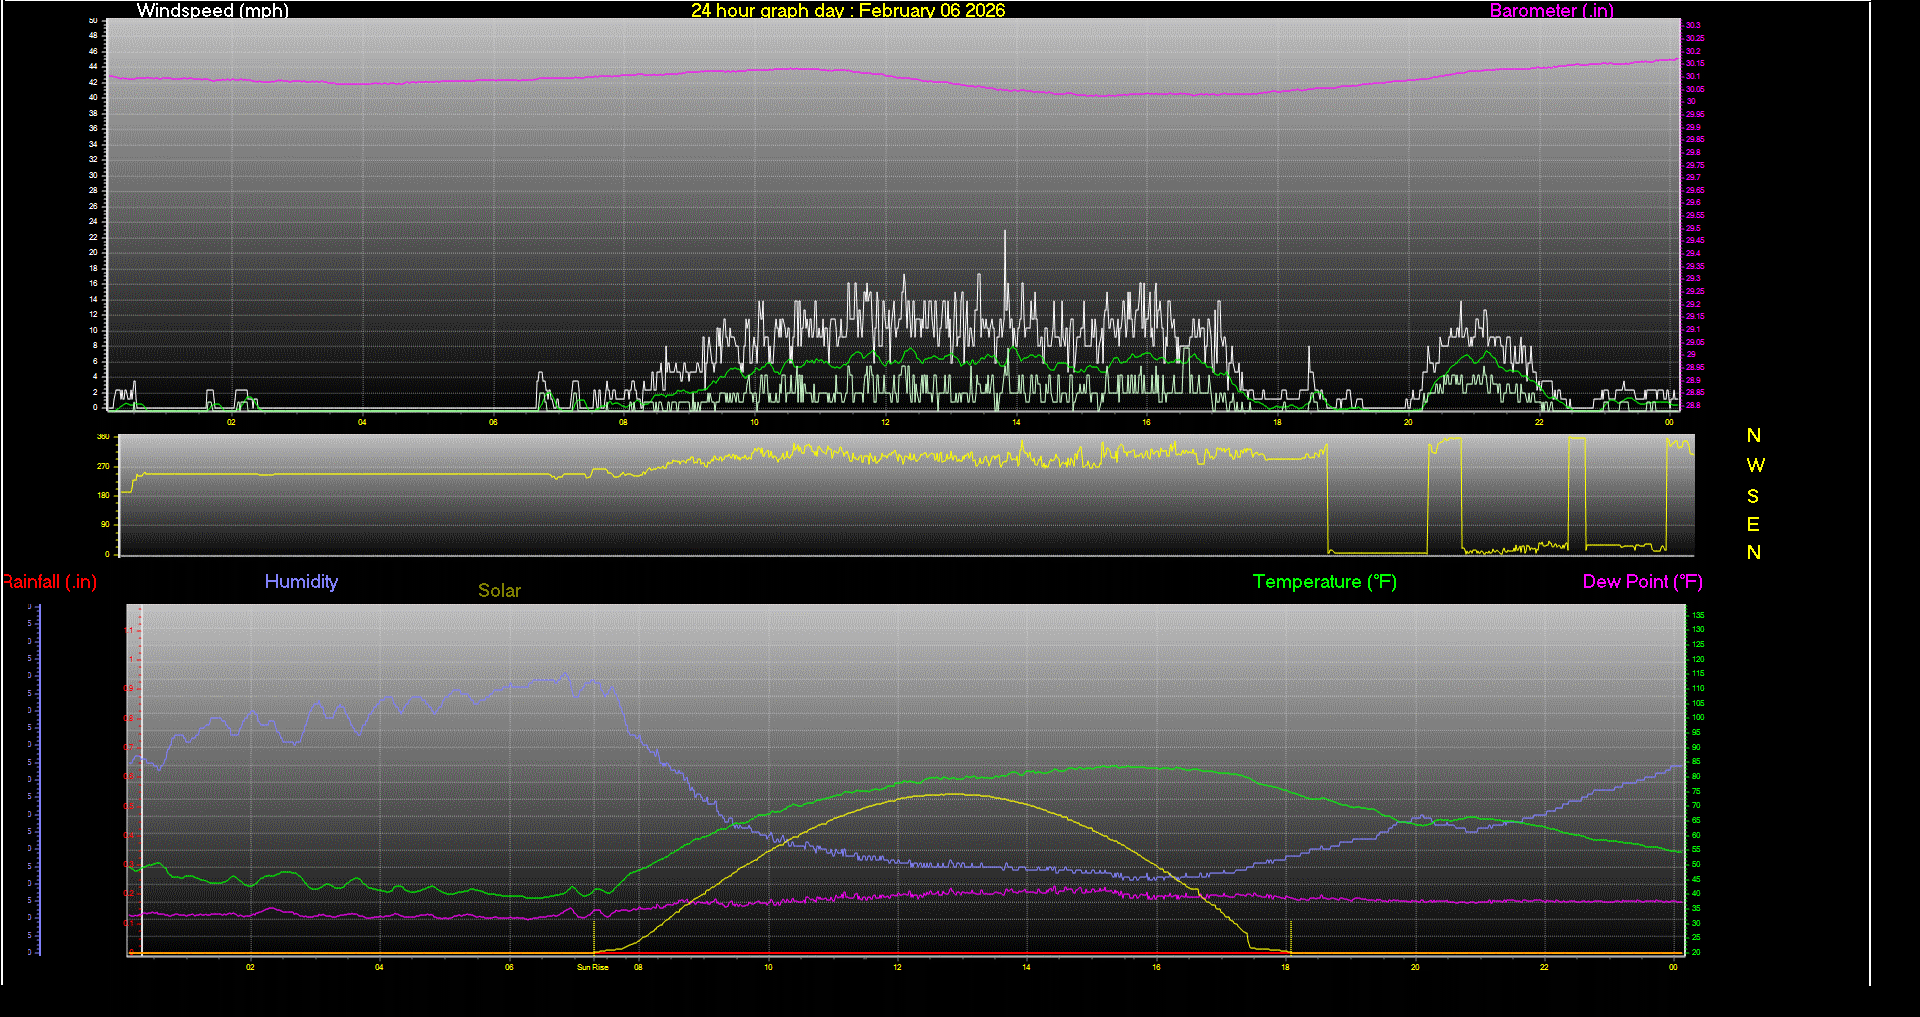Click the yellow E compass symbol
The image size is (1920, 1017).
click(x=1753, y=524)
